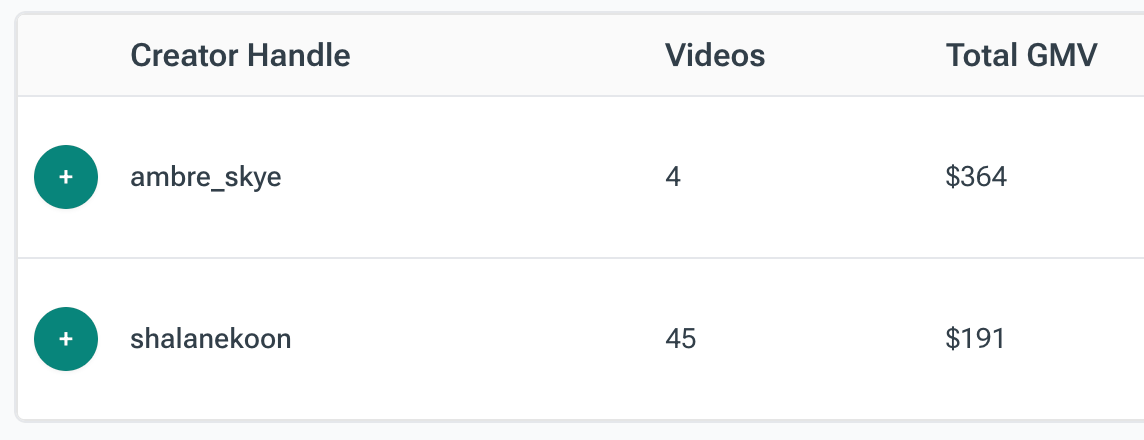
Task: Select the video count 4 cell
Action: coord(673,177)
